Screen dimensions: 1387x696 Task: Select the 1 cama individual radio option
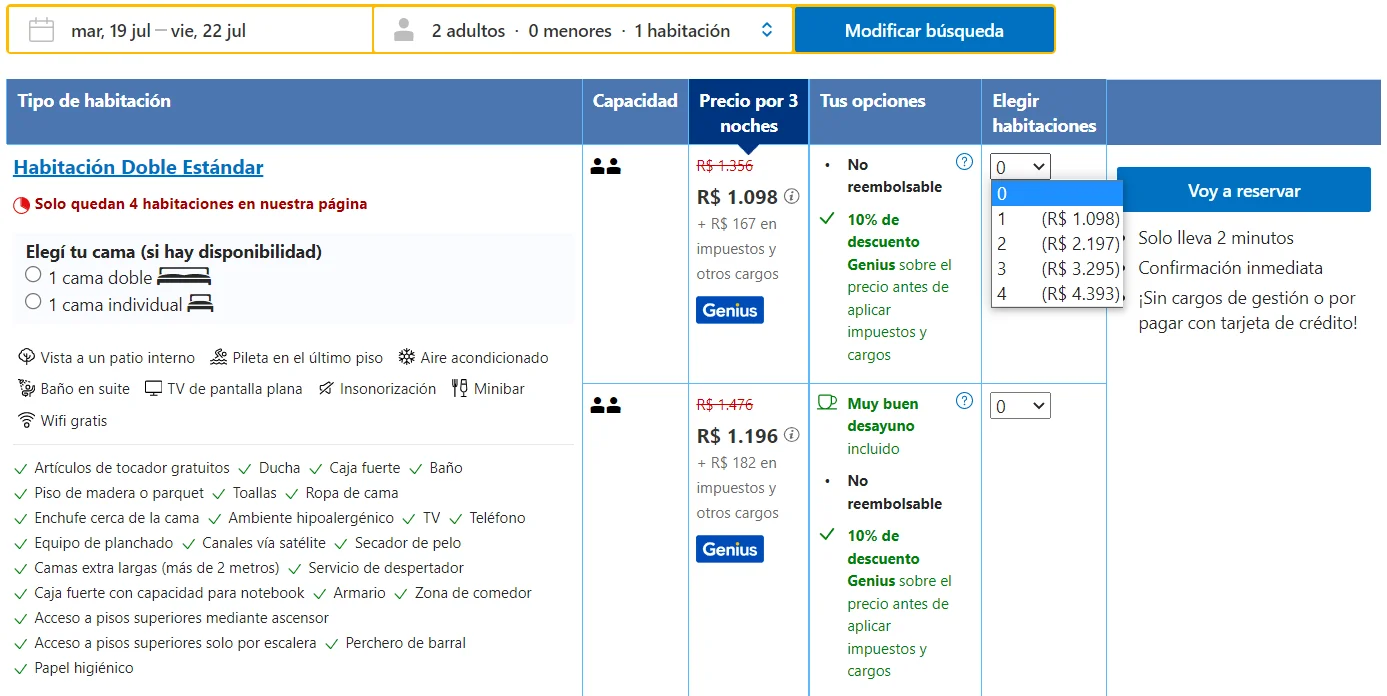[33, 302]
